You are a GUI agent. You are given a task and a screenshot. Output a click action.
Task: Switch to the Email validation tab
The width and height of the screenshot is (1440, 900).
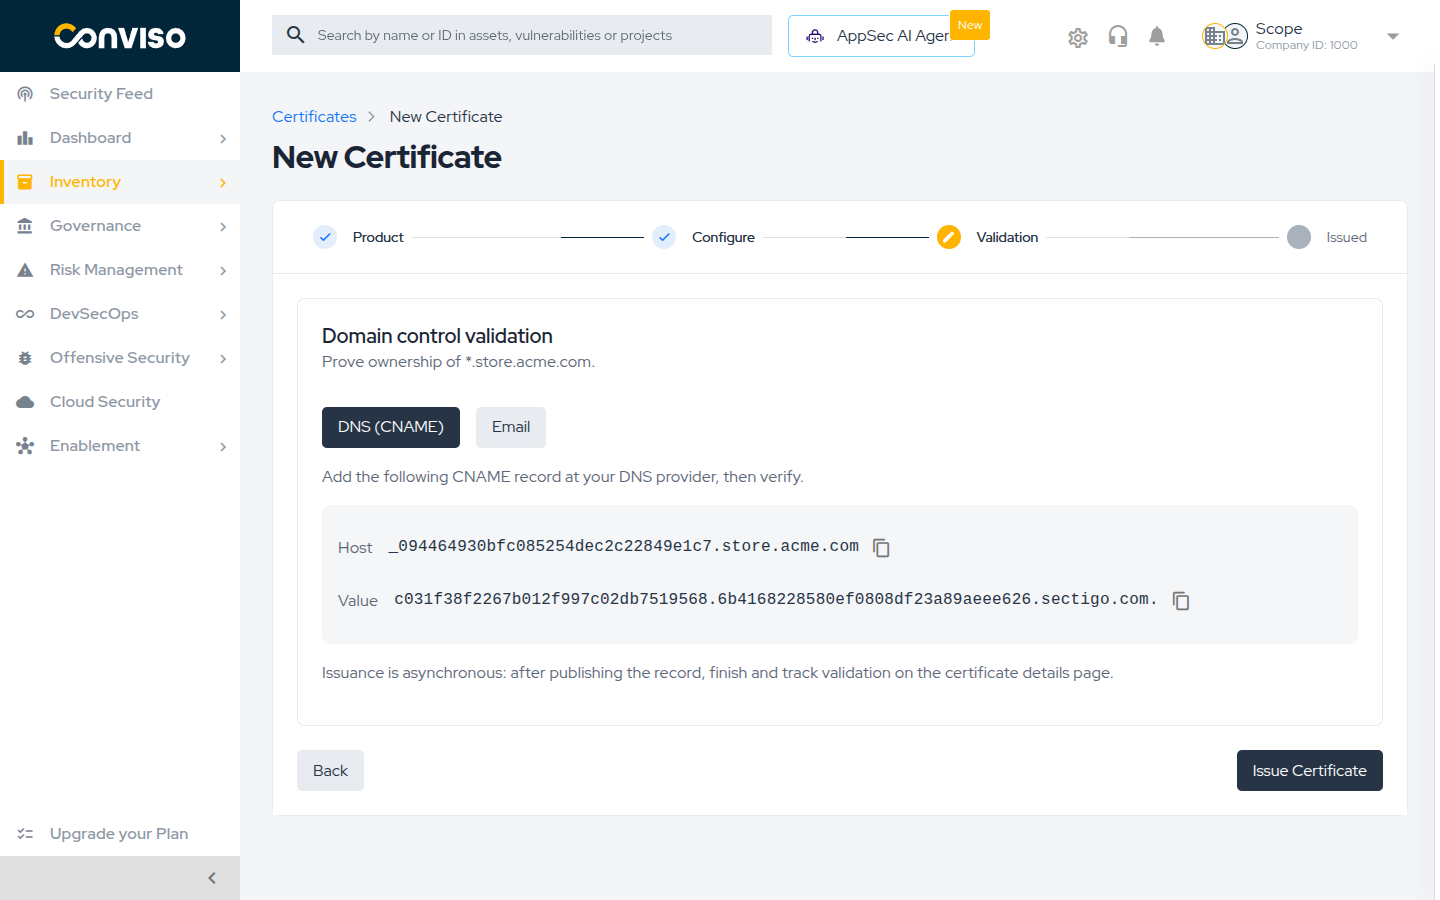511,427
